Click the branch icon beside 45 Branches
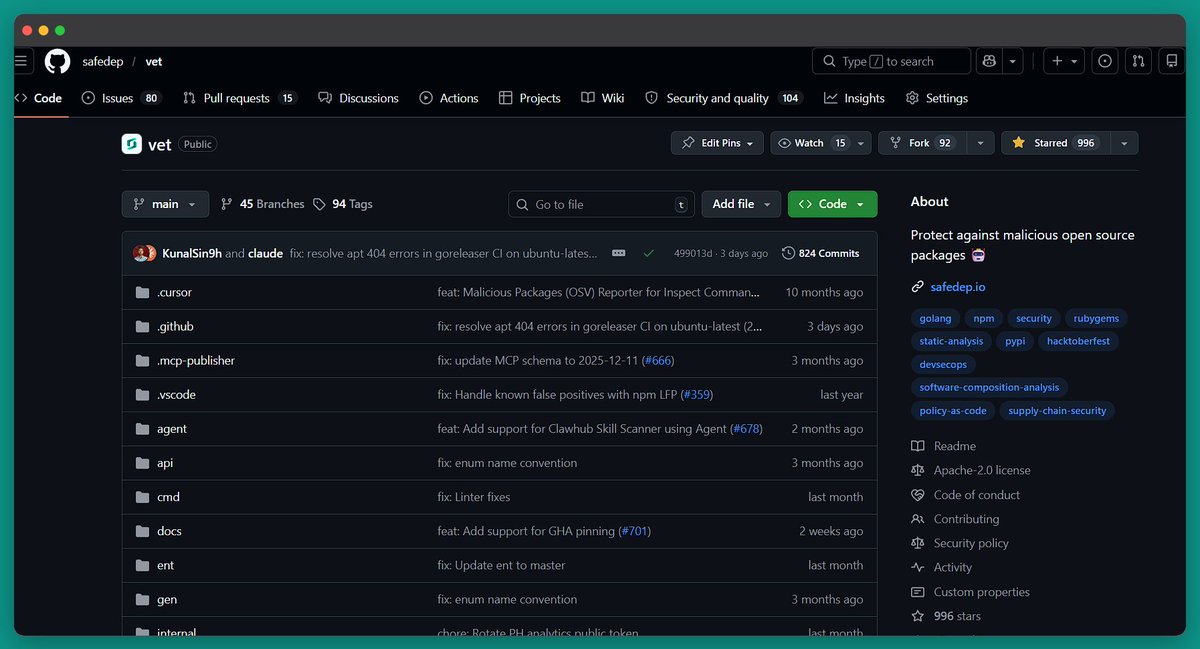Screen dimensions: 1200x649 click(x=227, y=204)
